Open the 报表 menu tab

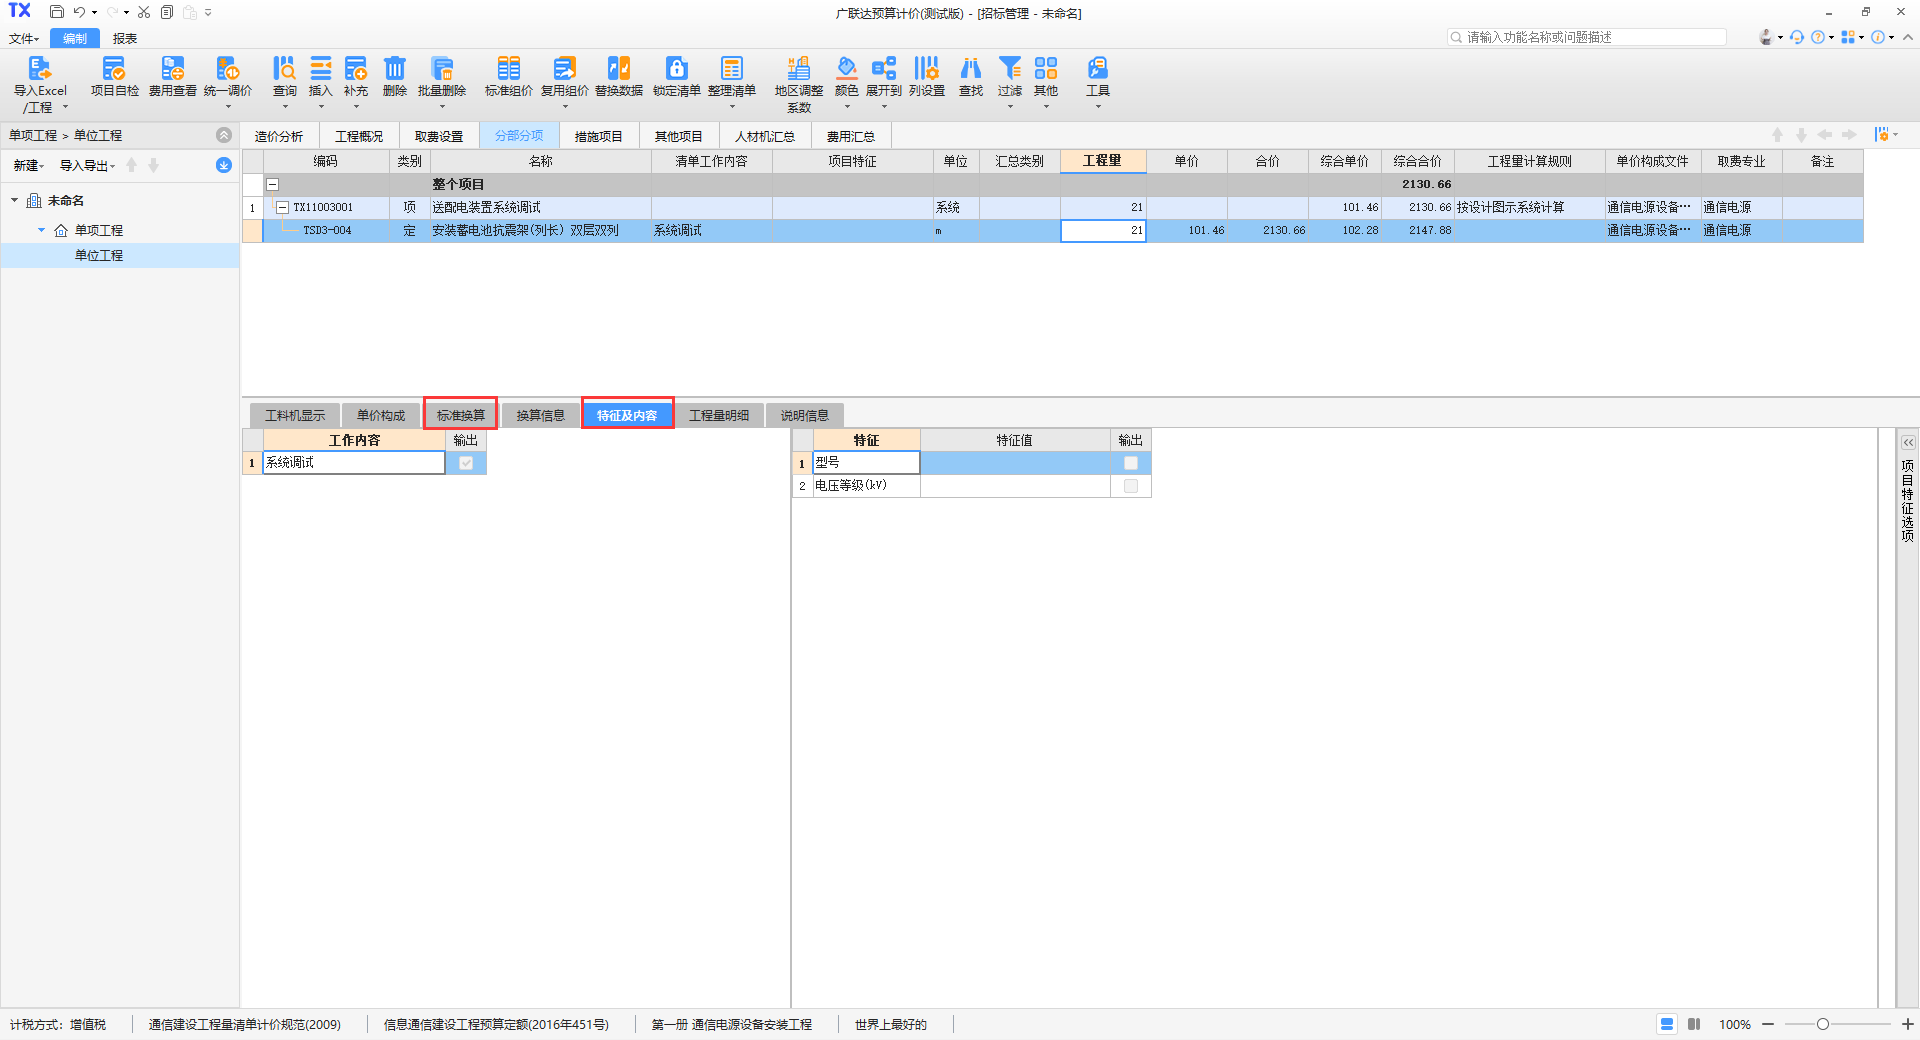point(125,39)
